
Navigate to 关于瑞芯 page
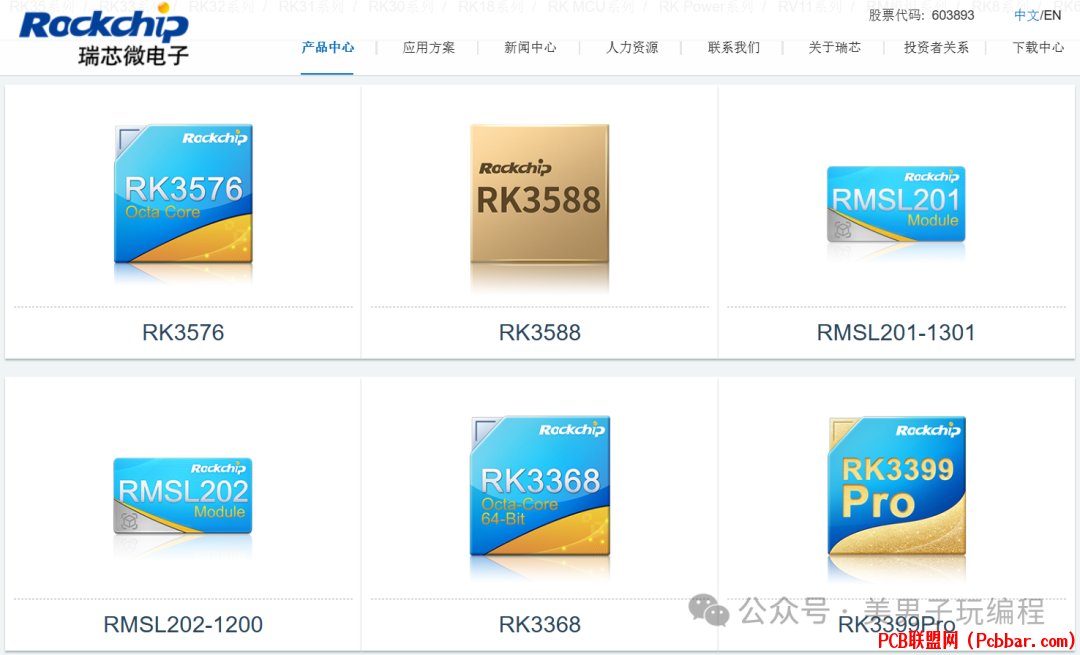coord(834,48)
